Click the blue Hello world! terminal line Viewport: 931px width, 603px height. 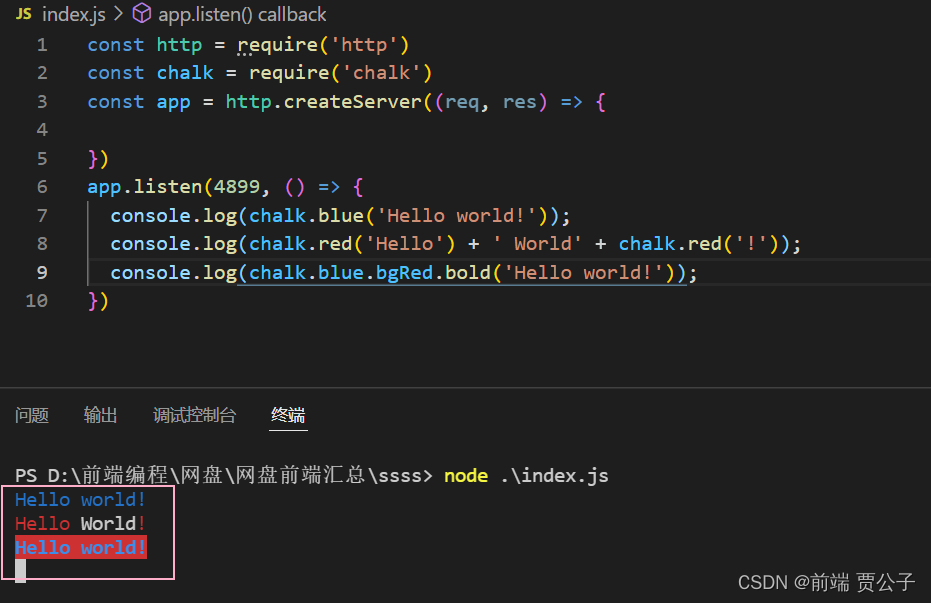80,499
